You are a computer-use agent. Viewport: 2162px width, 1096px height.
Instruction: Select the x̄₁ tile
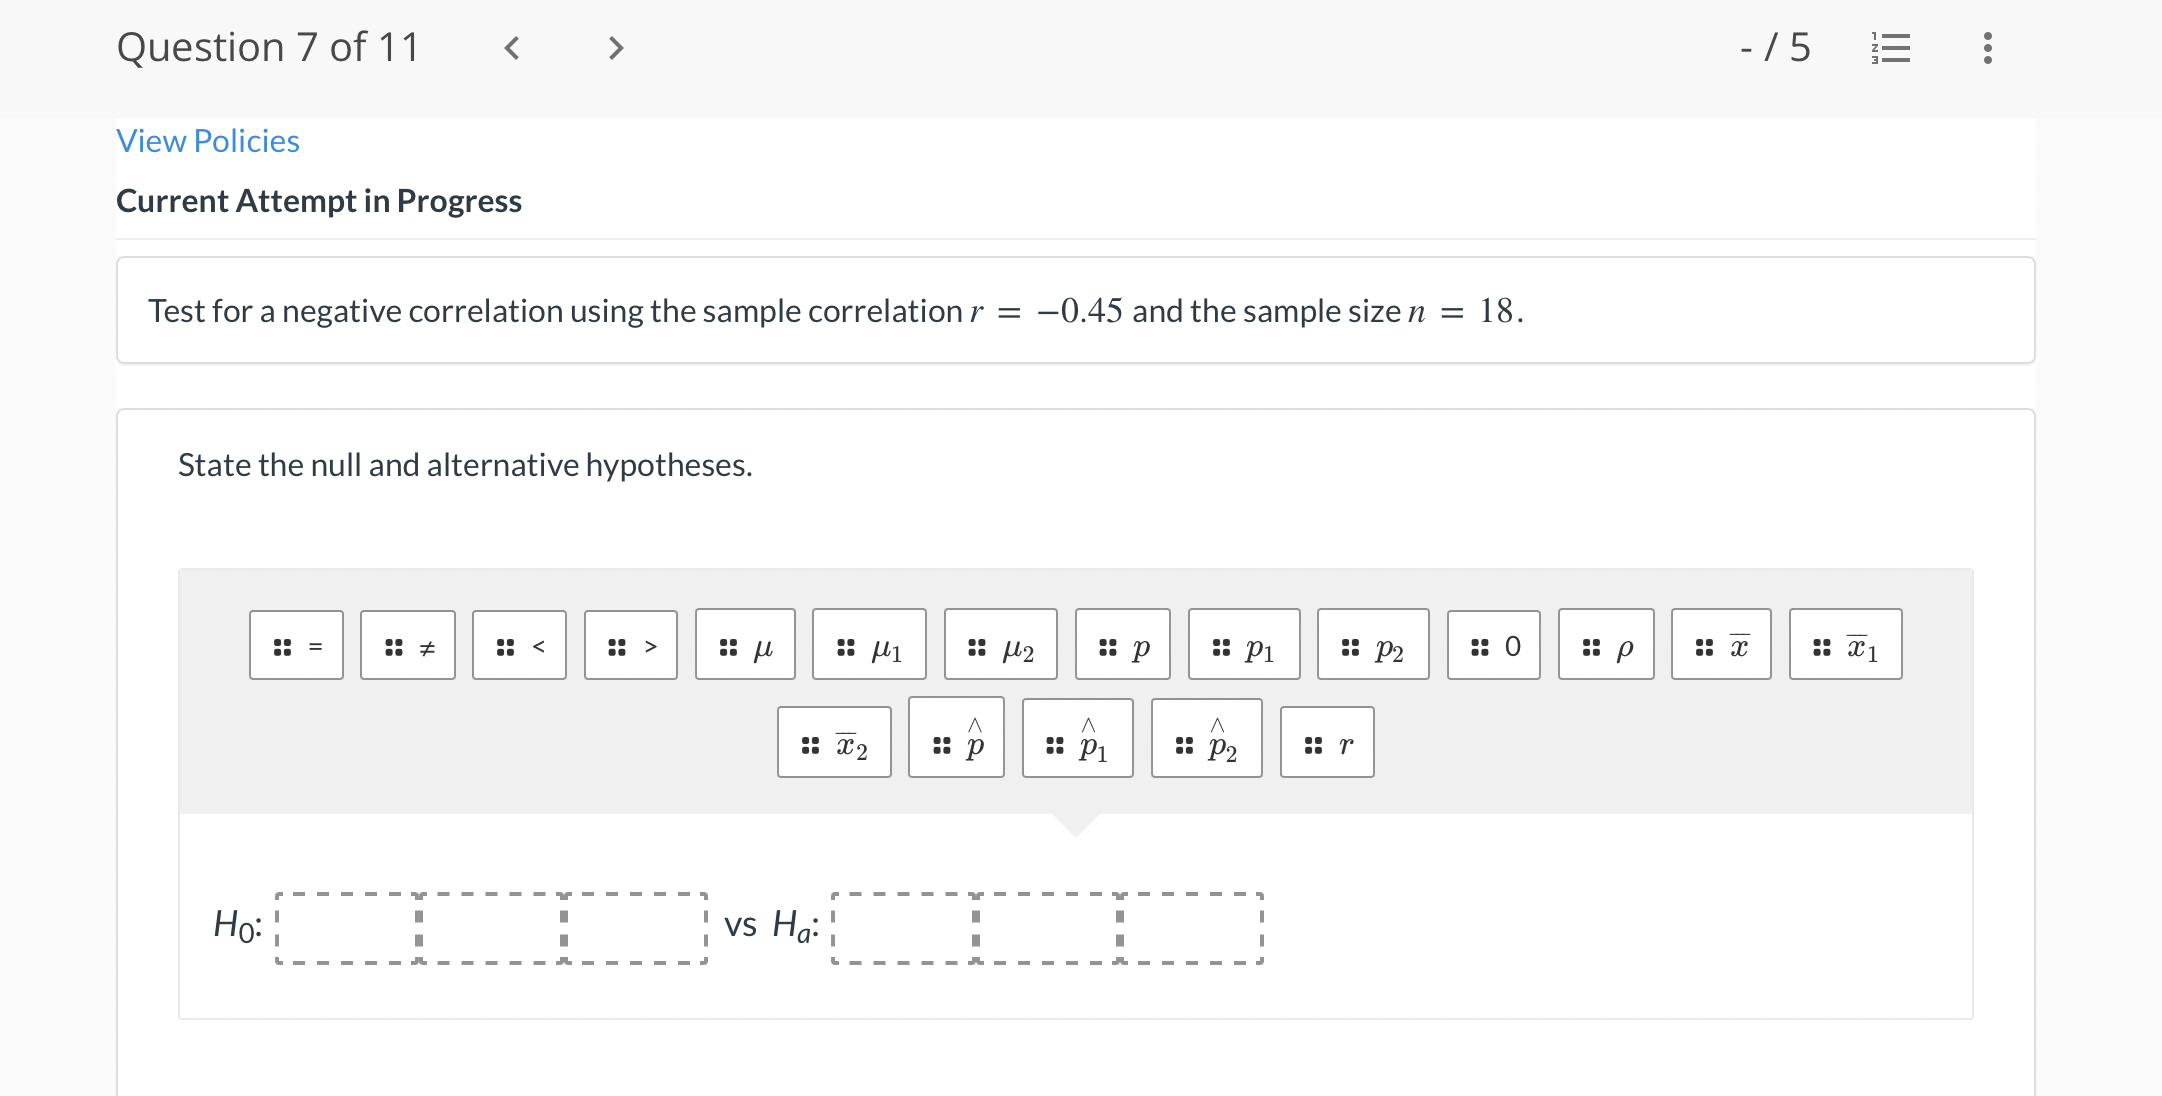[1845, 645]
